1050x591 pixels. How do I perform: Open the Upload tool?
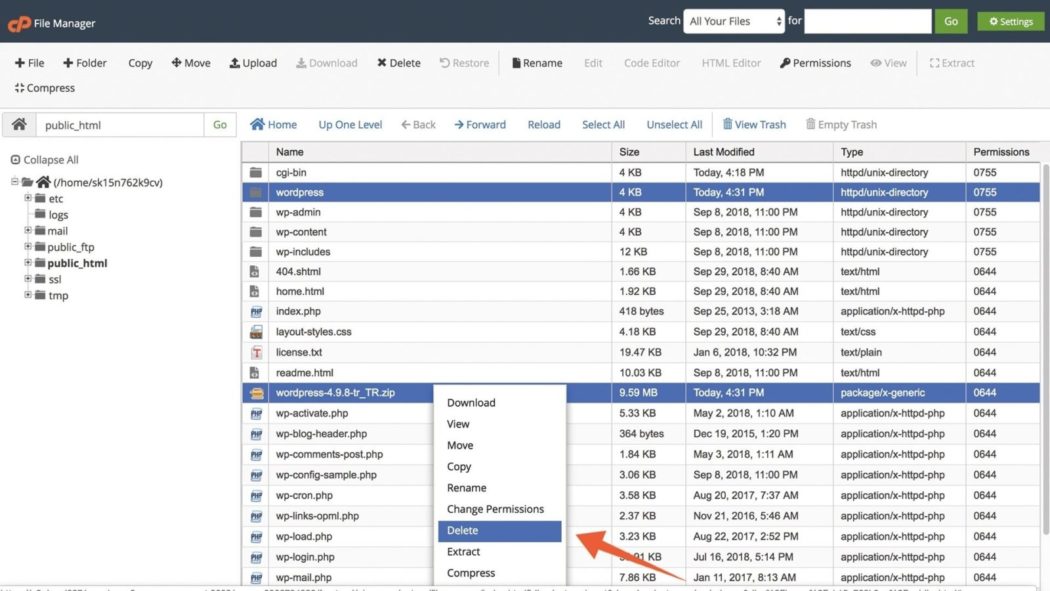click(253, 63)
